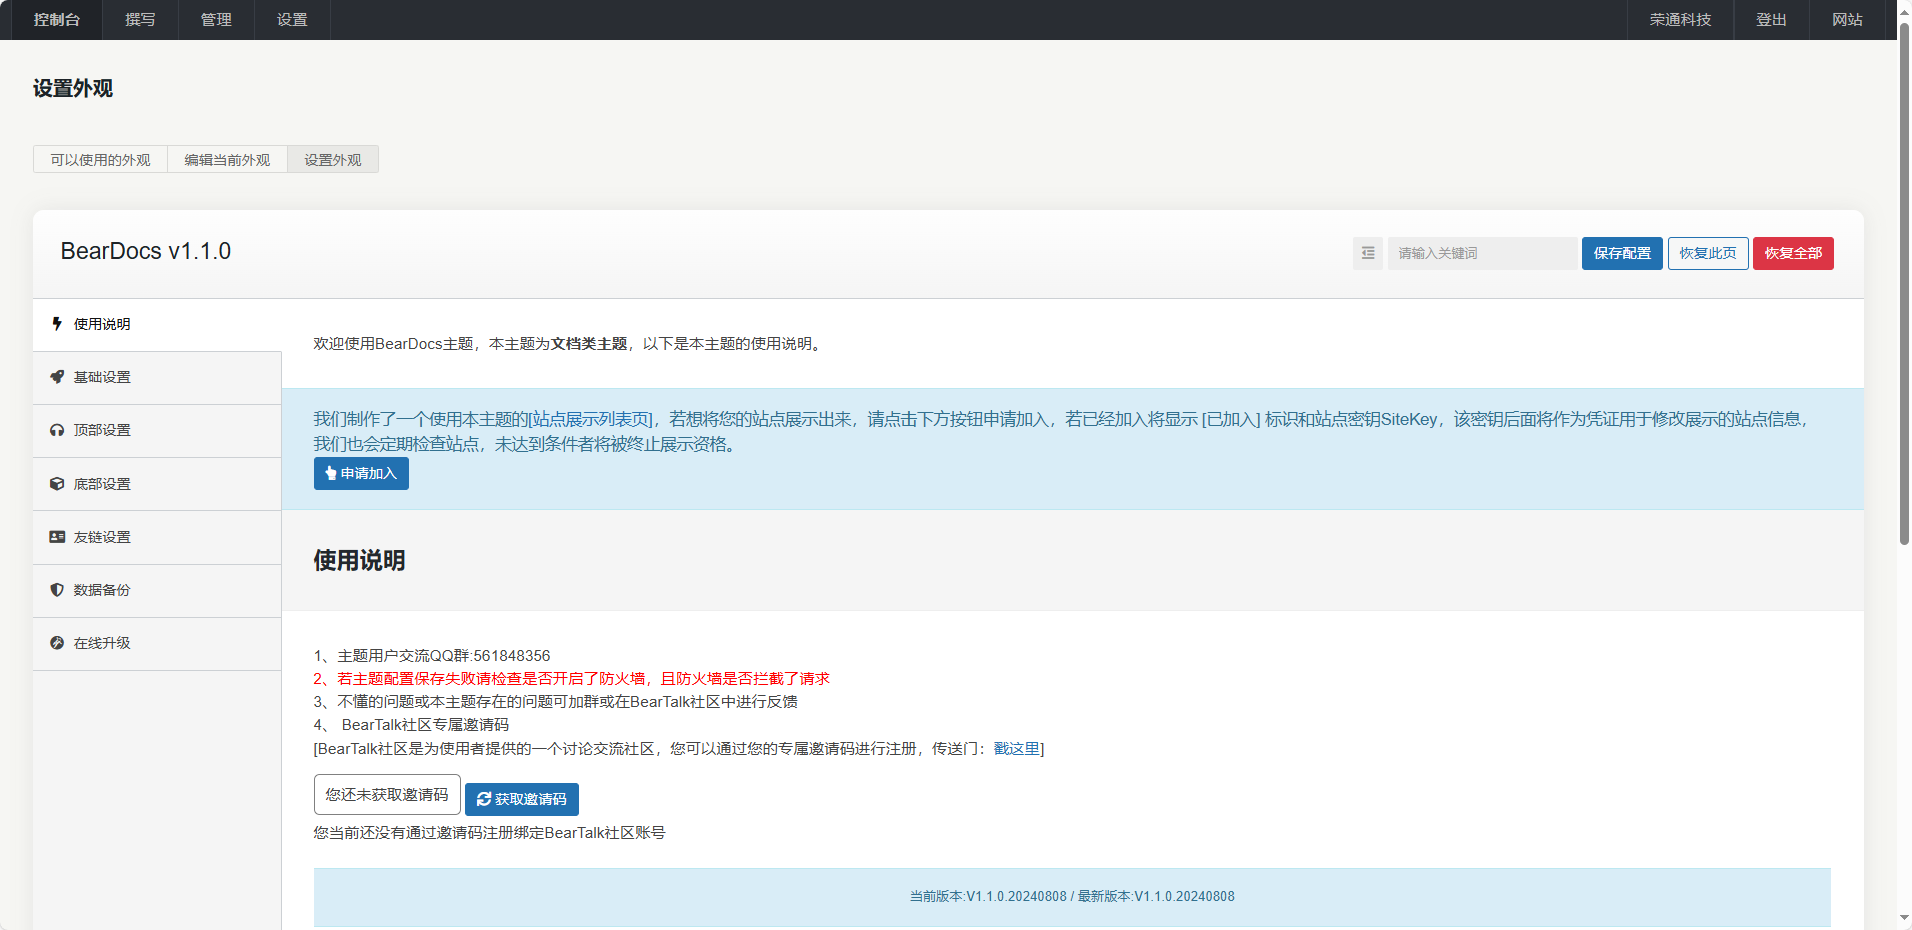Click the red 恢复全部 button
Screen dimensions: 1912x930
point(1792,253)
